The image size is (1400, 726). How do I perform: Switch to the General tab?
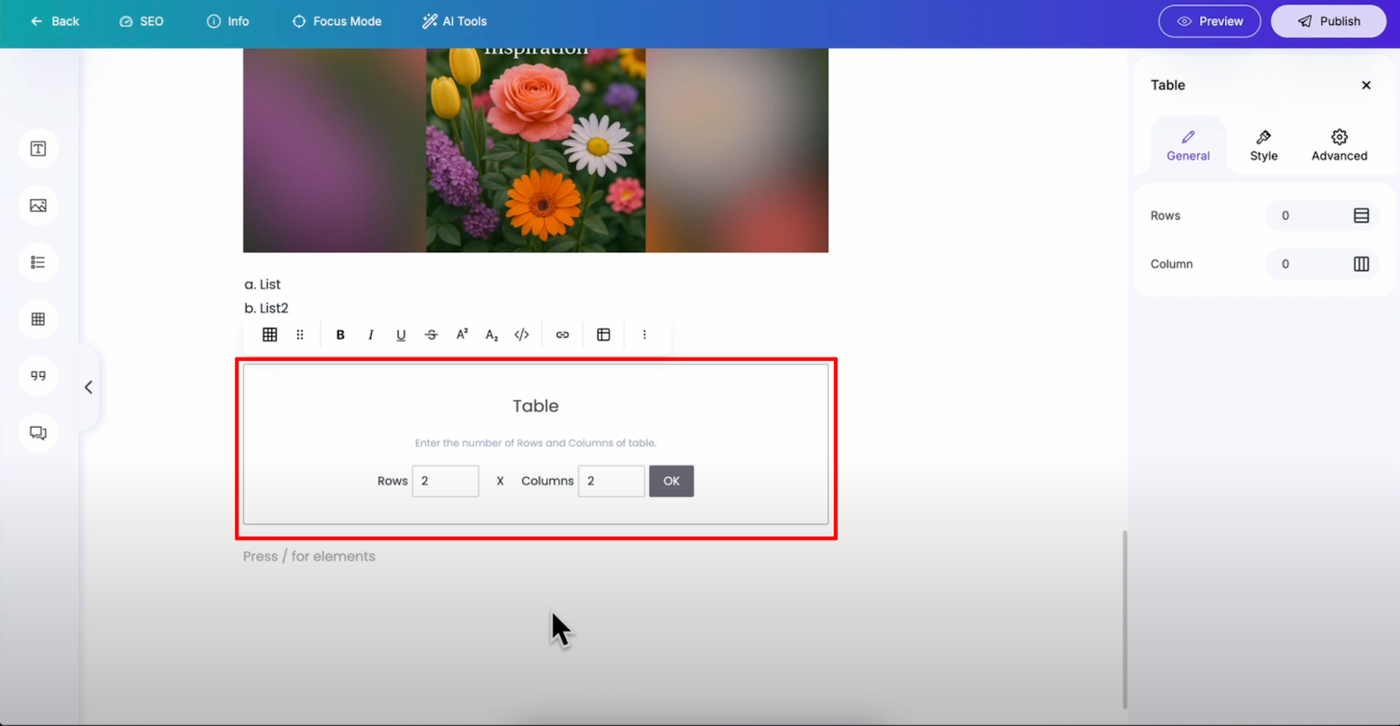(1188, 145)
